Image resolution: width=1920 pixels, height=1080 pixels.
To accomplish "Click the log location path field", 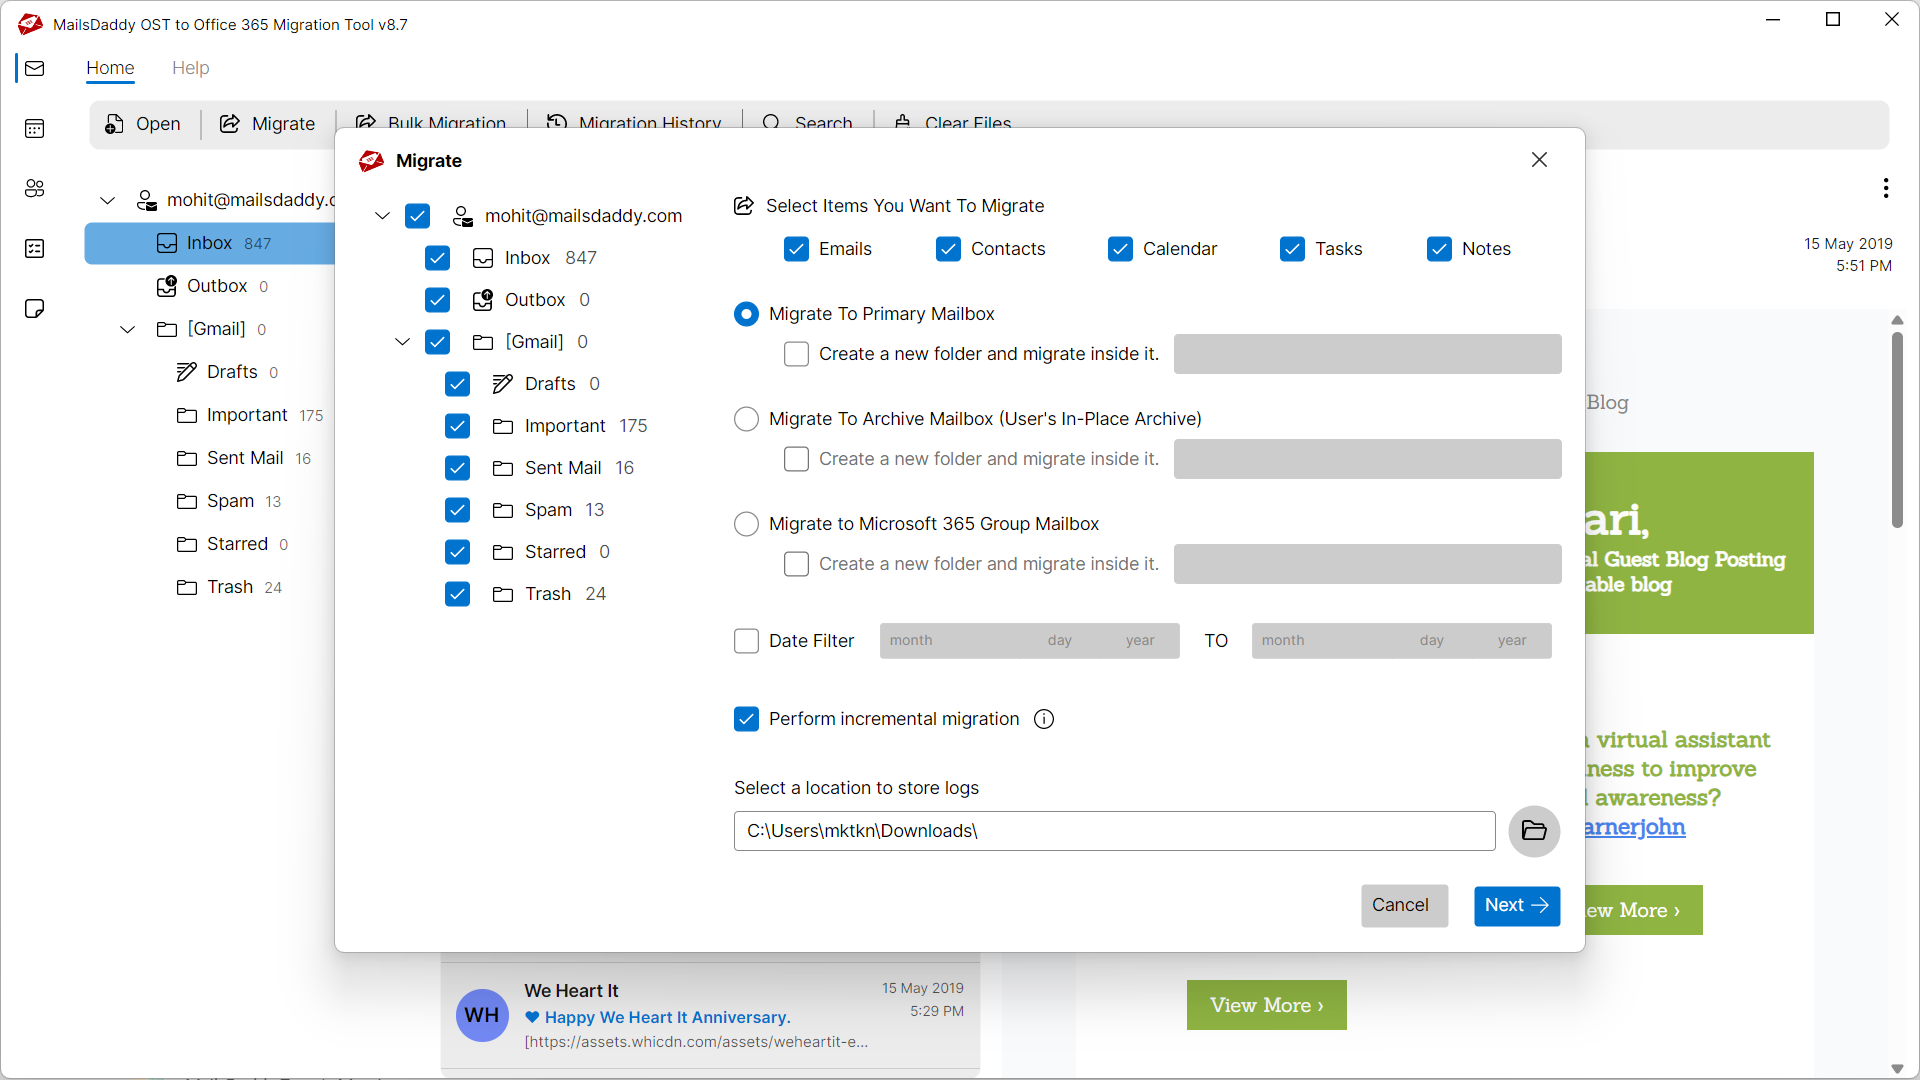I will [1114, 831].
